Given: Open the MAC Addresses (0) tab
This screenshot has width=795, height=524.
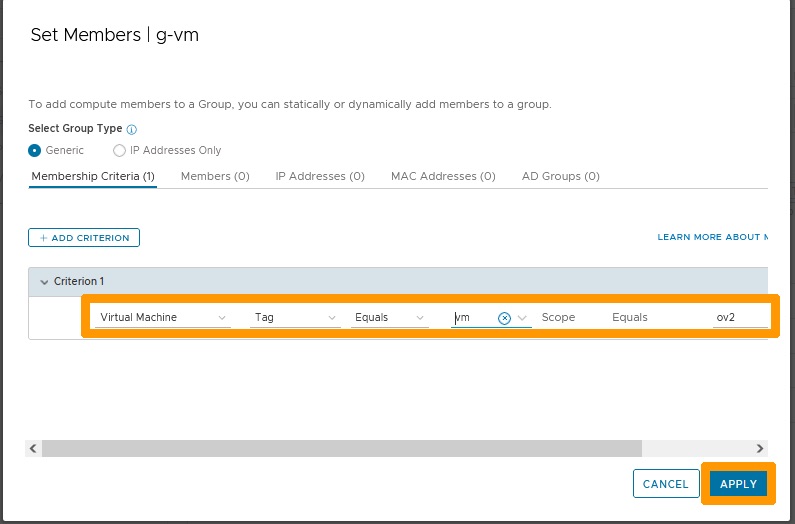Looking at the screenshot, I should [443, 176].
